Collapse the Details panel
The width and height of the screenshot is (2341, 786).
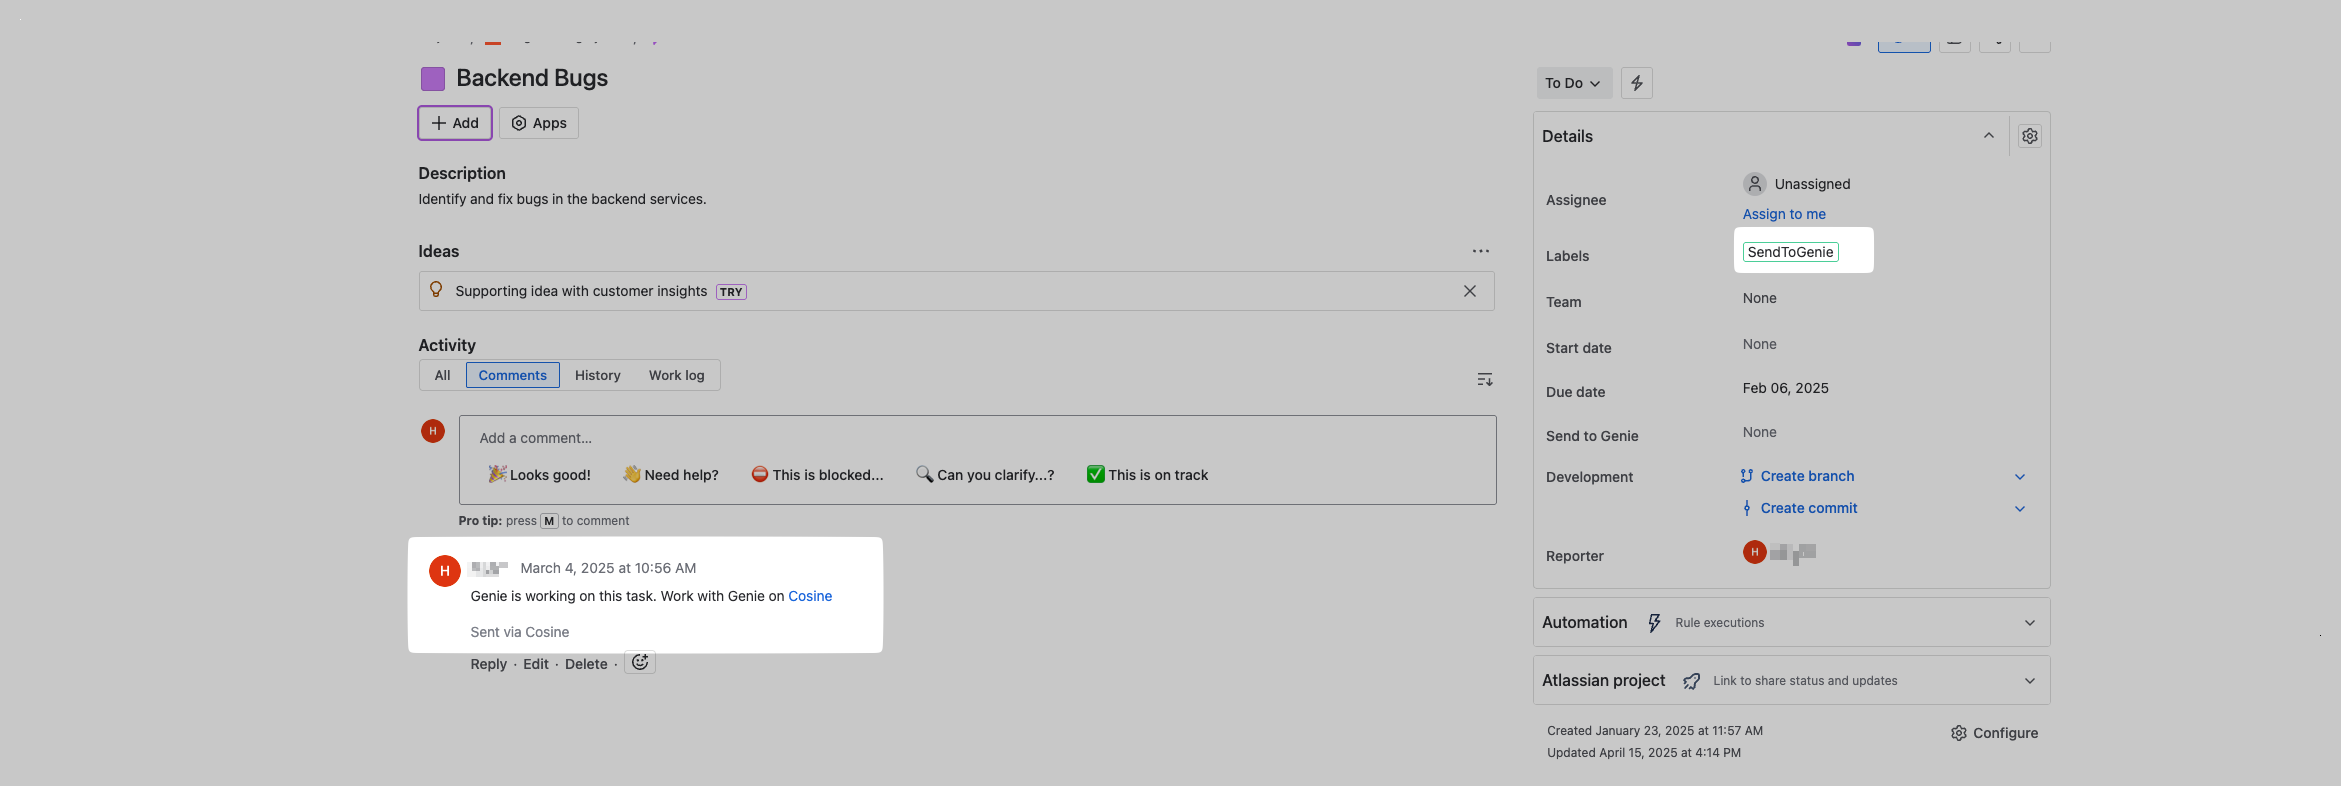pyautogui.click(x=1988, y=136)
